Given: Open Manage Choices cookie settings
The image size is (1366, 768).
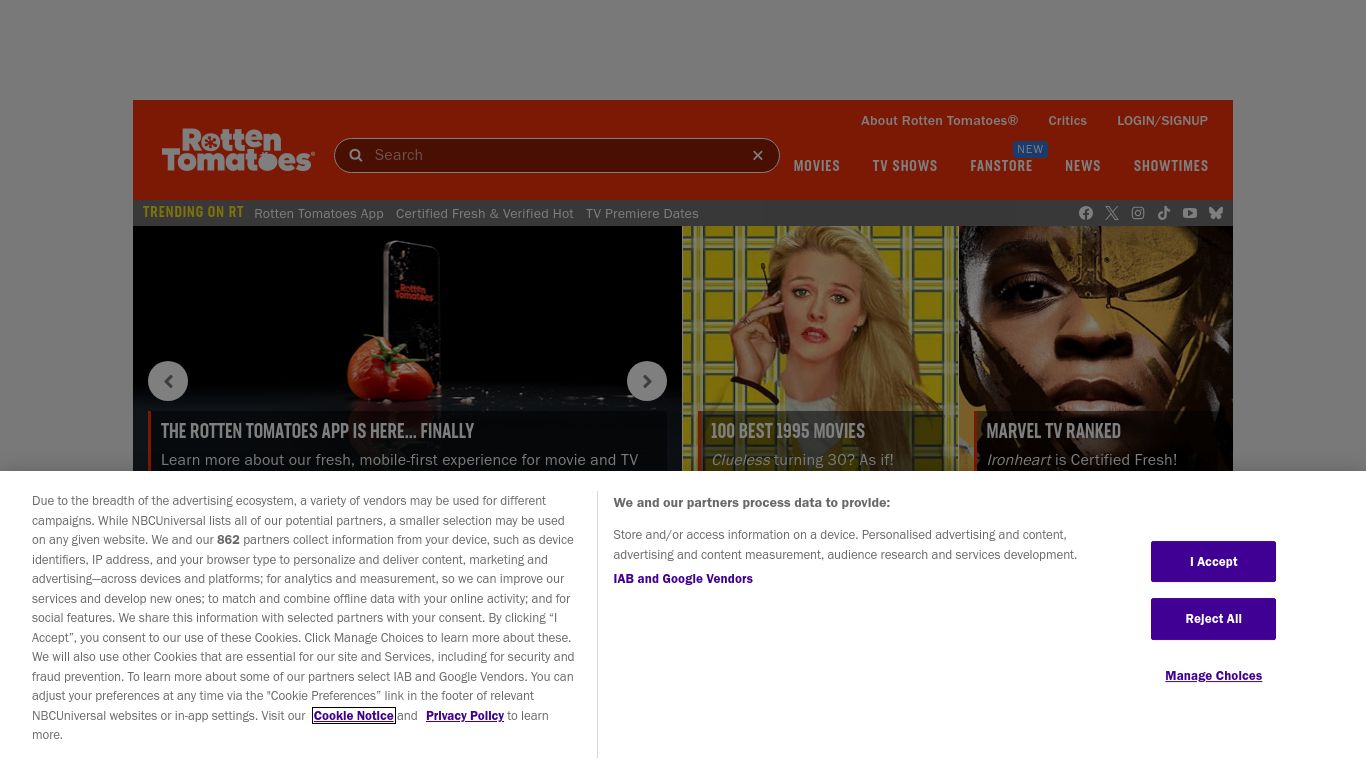Looking at the screenshot, I should (1213, 676).
